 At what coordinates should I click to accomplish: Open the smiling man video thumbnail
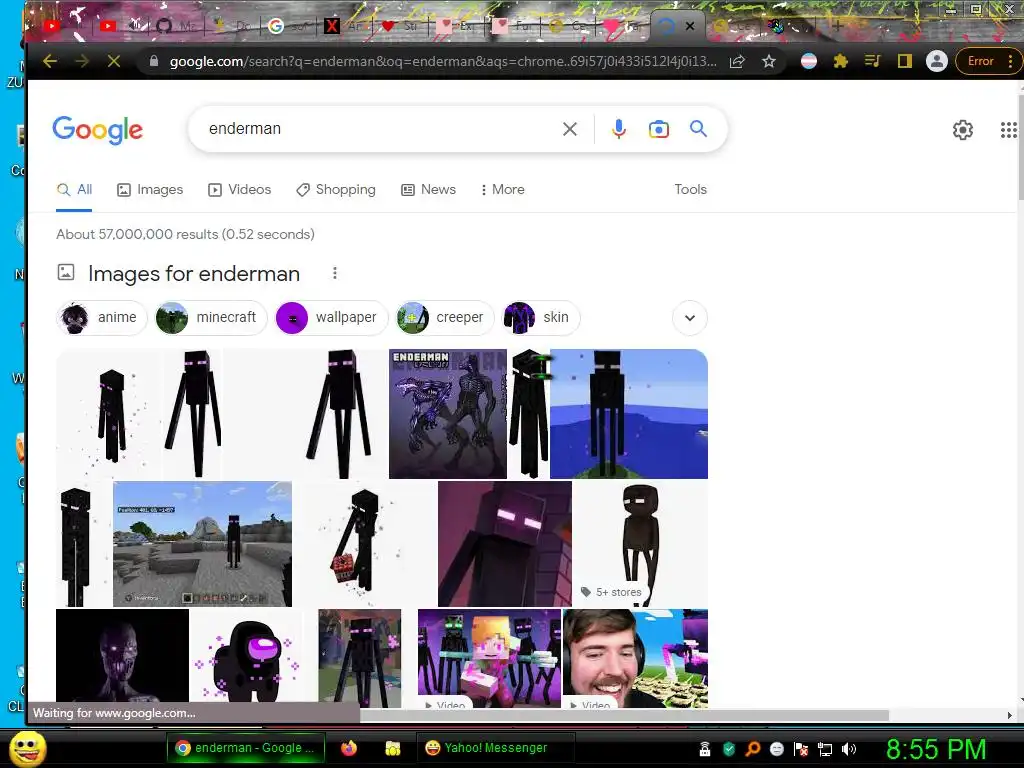coord(635,658)
